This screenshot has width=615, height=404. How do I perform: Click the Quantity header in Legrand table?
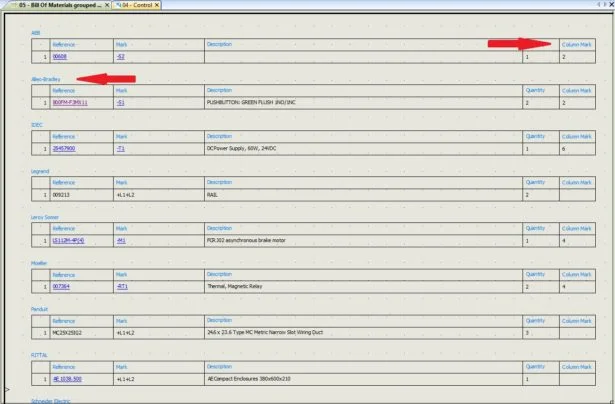point(535,182)
